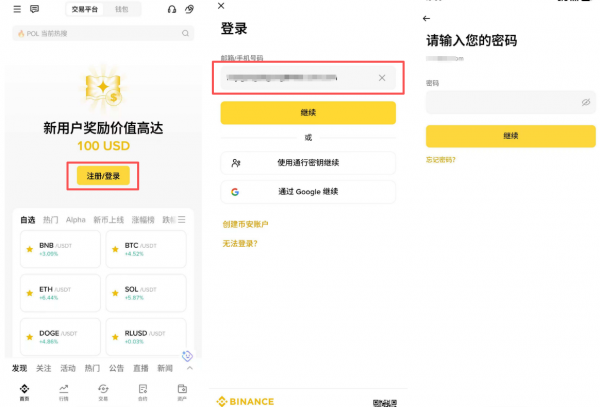Viewport: 600px width, 407px height.
Task: Open 忘记密码? link
Action: tap(441, 160)
